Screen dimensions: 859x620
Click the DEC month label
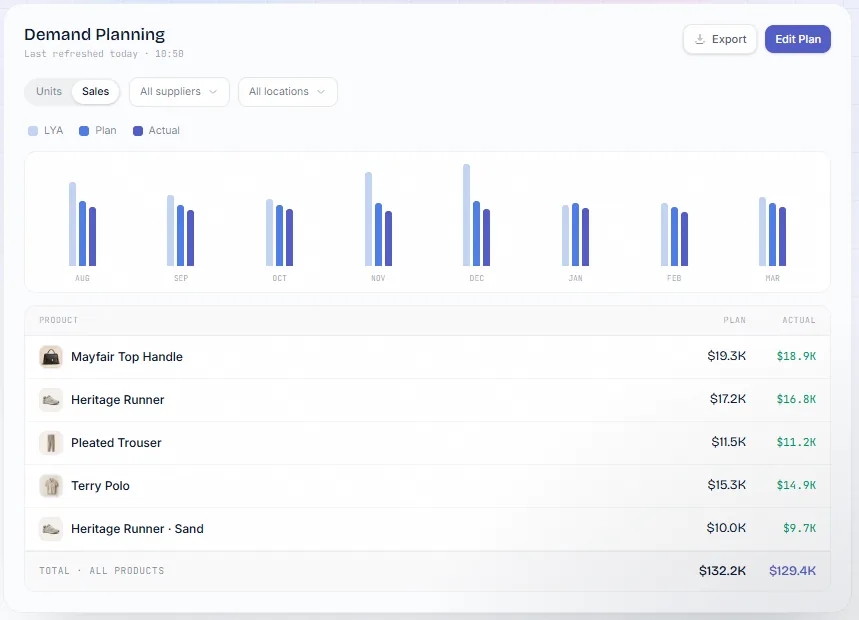477,278
